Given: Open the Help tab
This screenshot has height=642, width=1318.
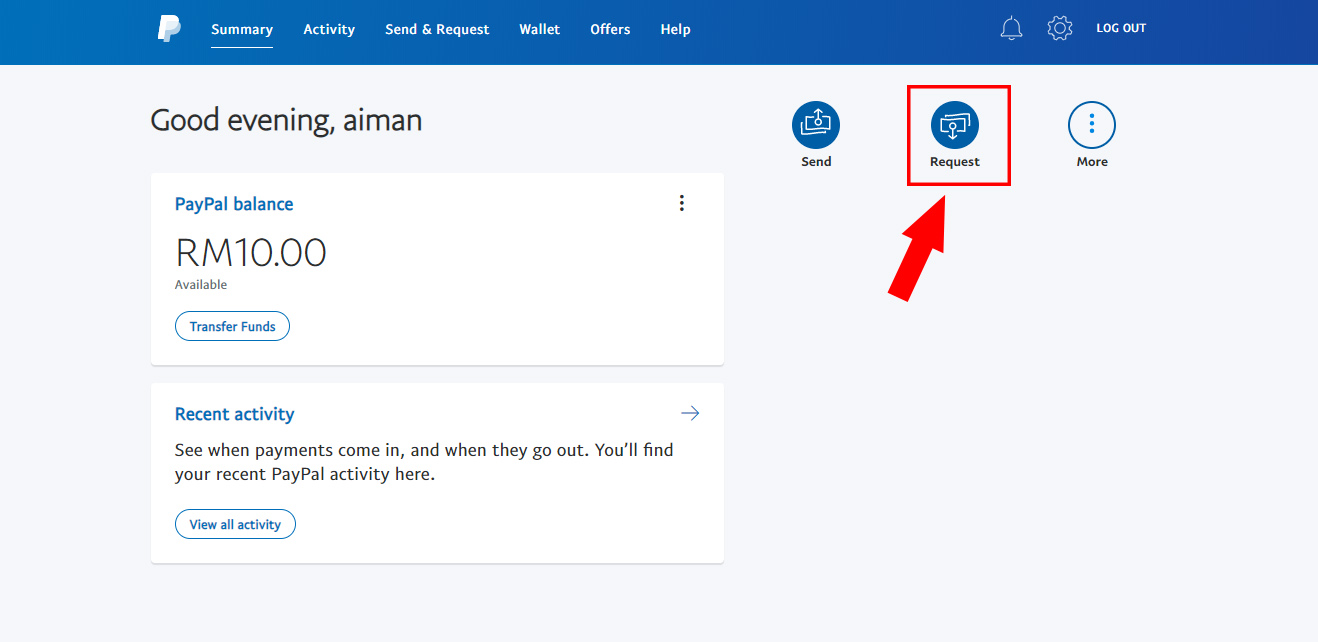Looking at the screenshot, I should [675, 29].
